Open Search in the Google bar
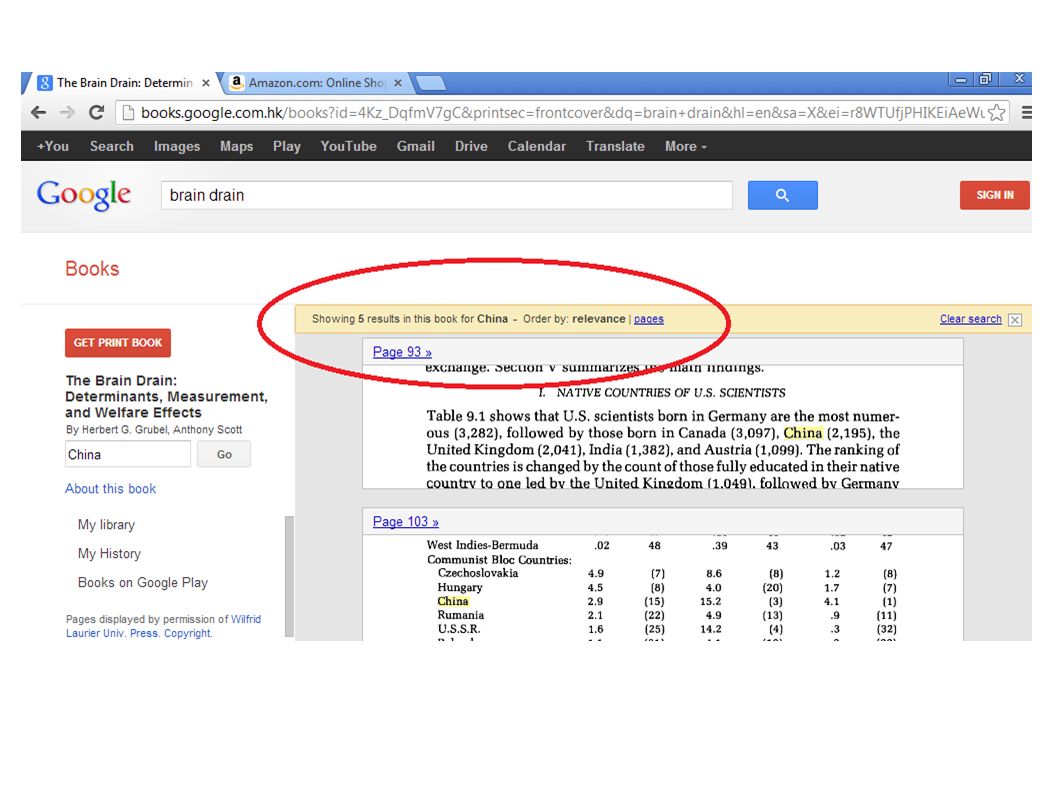1058x793 pixels. click(x=112, y=146)
